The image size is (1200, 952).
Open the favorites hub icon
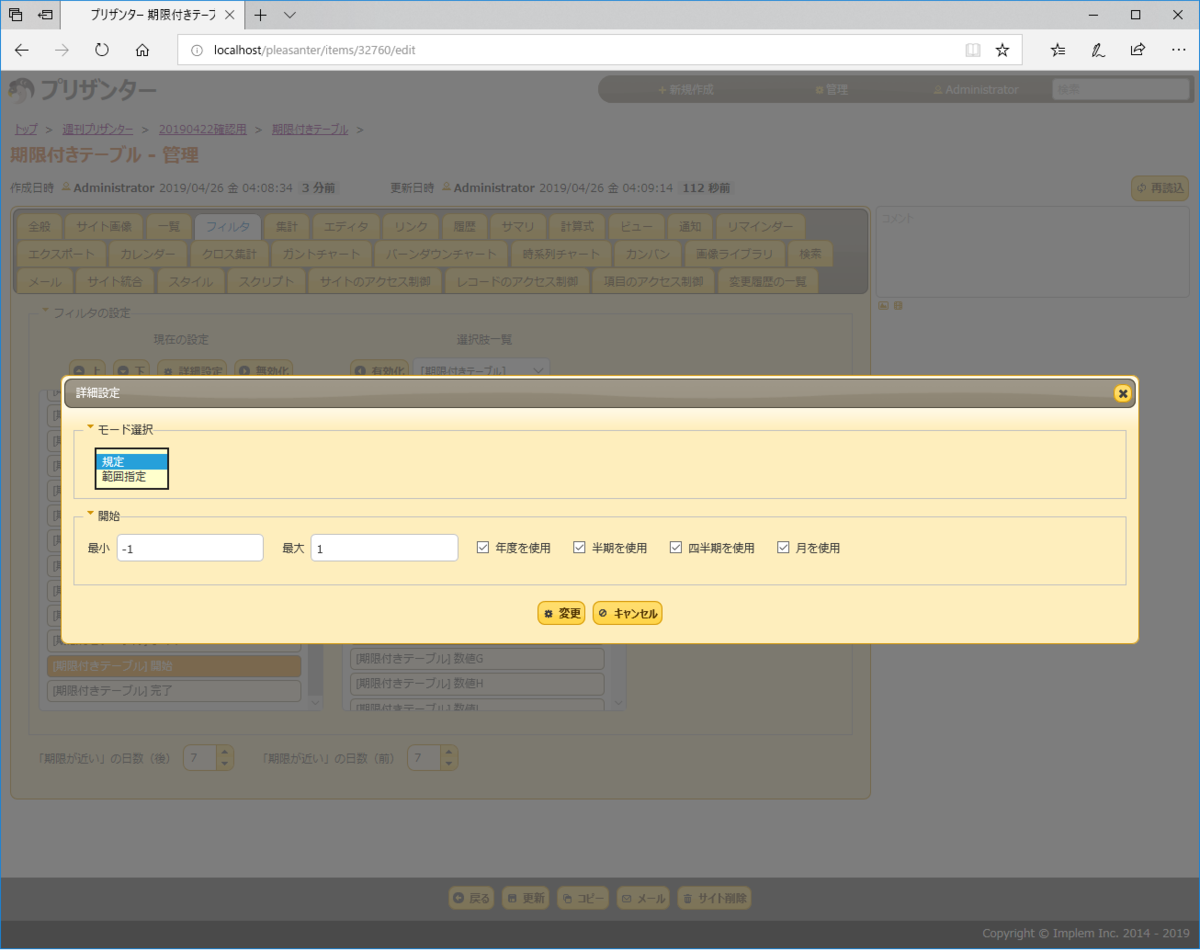(x=1058, y=50)
